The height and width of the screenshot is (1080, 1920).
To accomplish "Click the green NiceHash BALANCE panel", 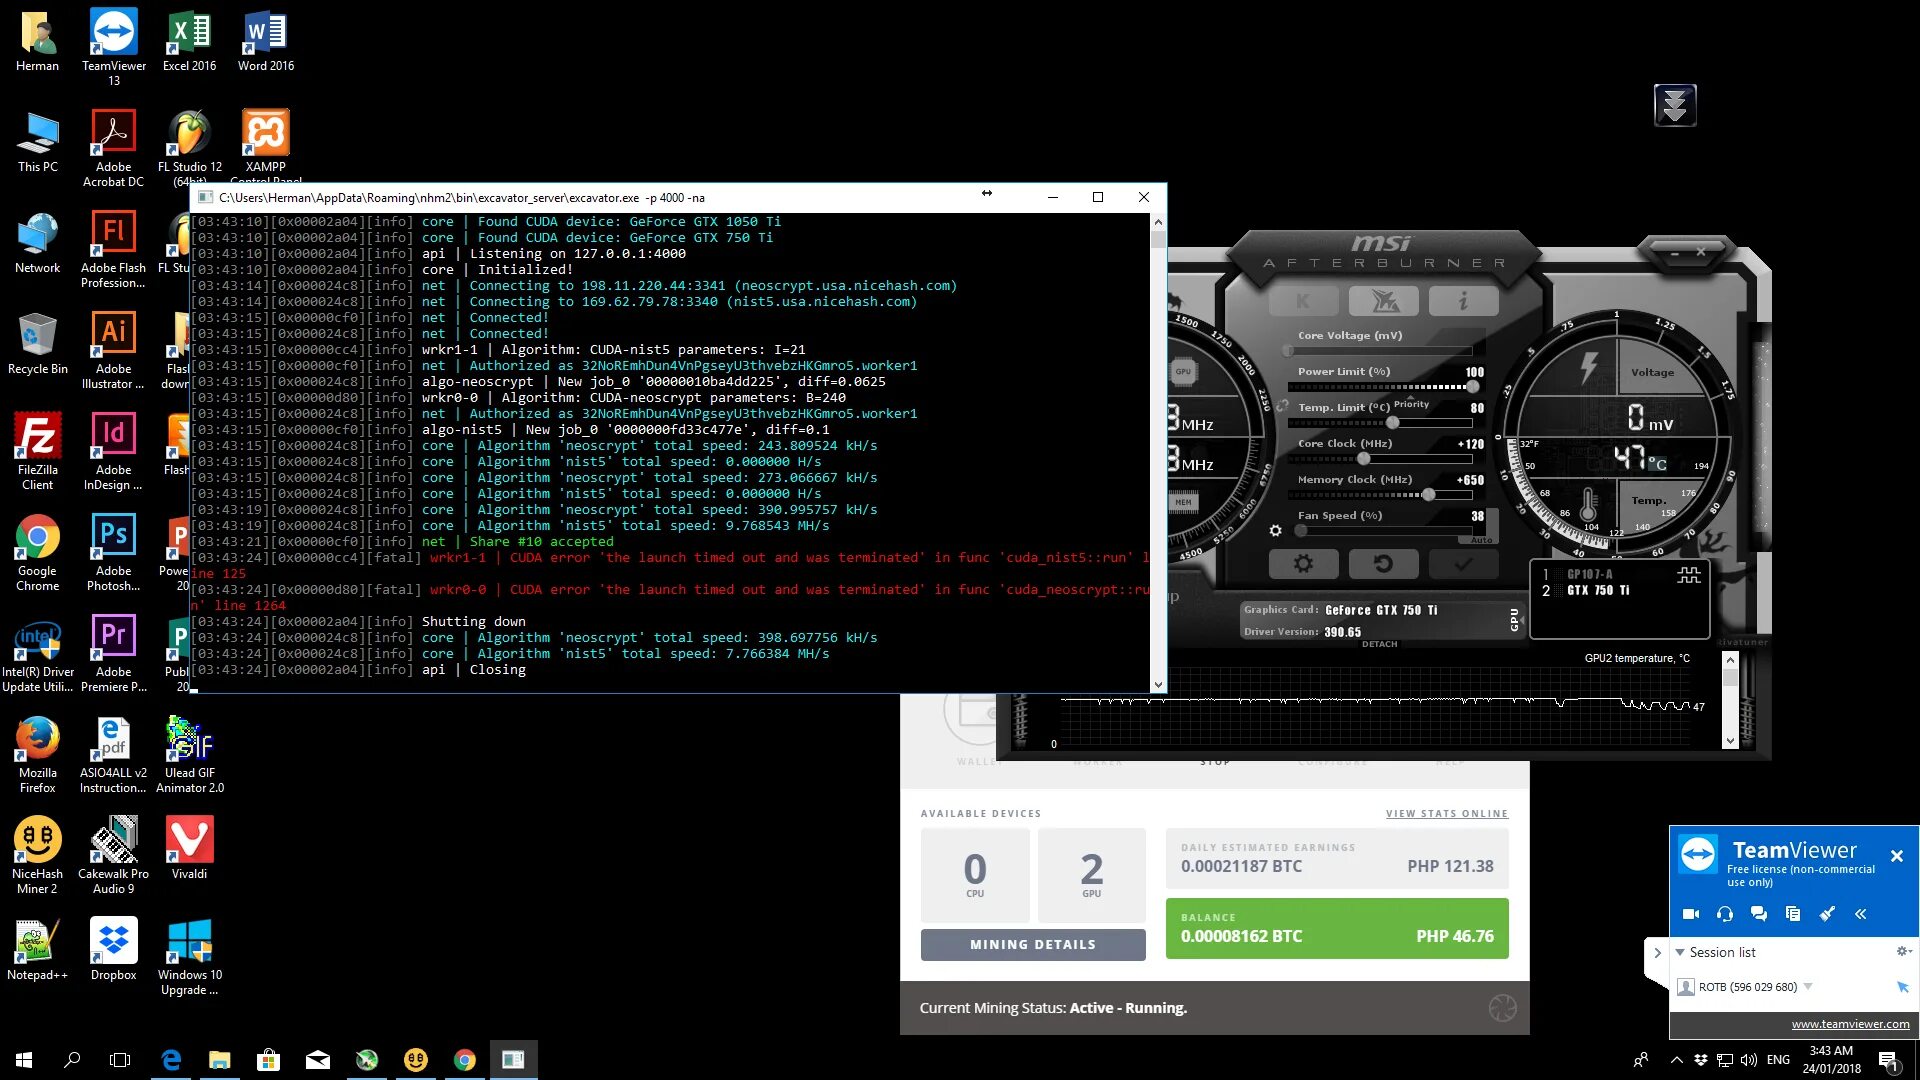I will (x=1337, y=929).
